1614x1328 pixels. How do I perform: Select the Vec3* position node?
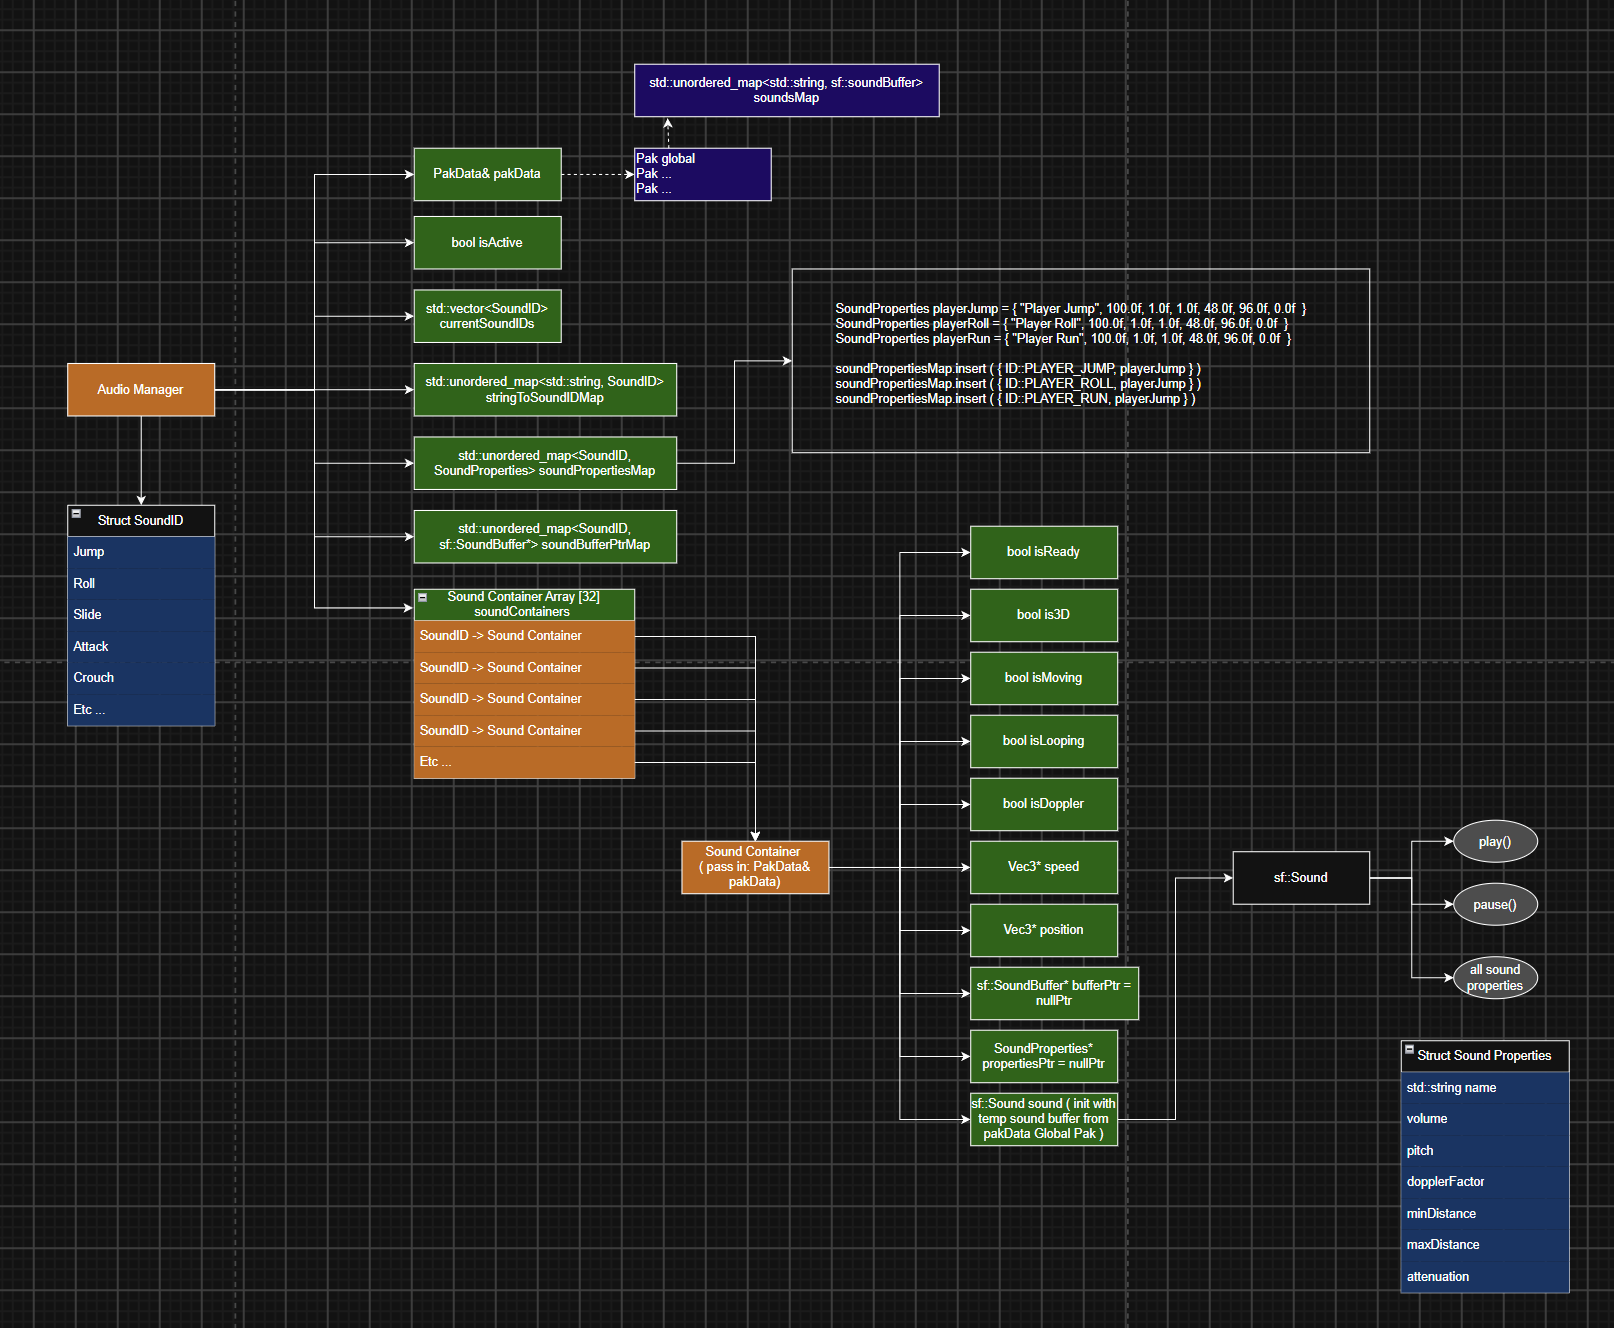point(1044,930)
